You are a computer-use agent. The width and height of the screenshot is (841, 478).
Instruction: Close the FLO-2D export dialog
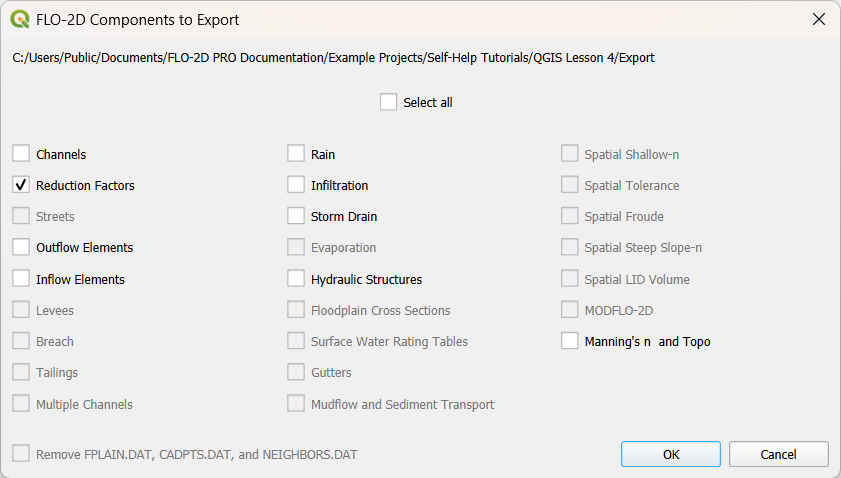[x=819, y=20]
